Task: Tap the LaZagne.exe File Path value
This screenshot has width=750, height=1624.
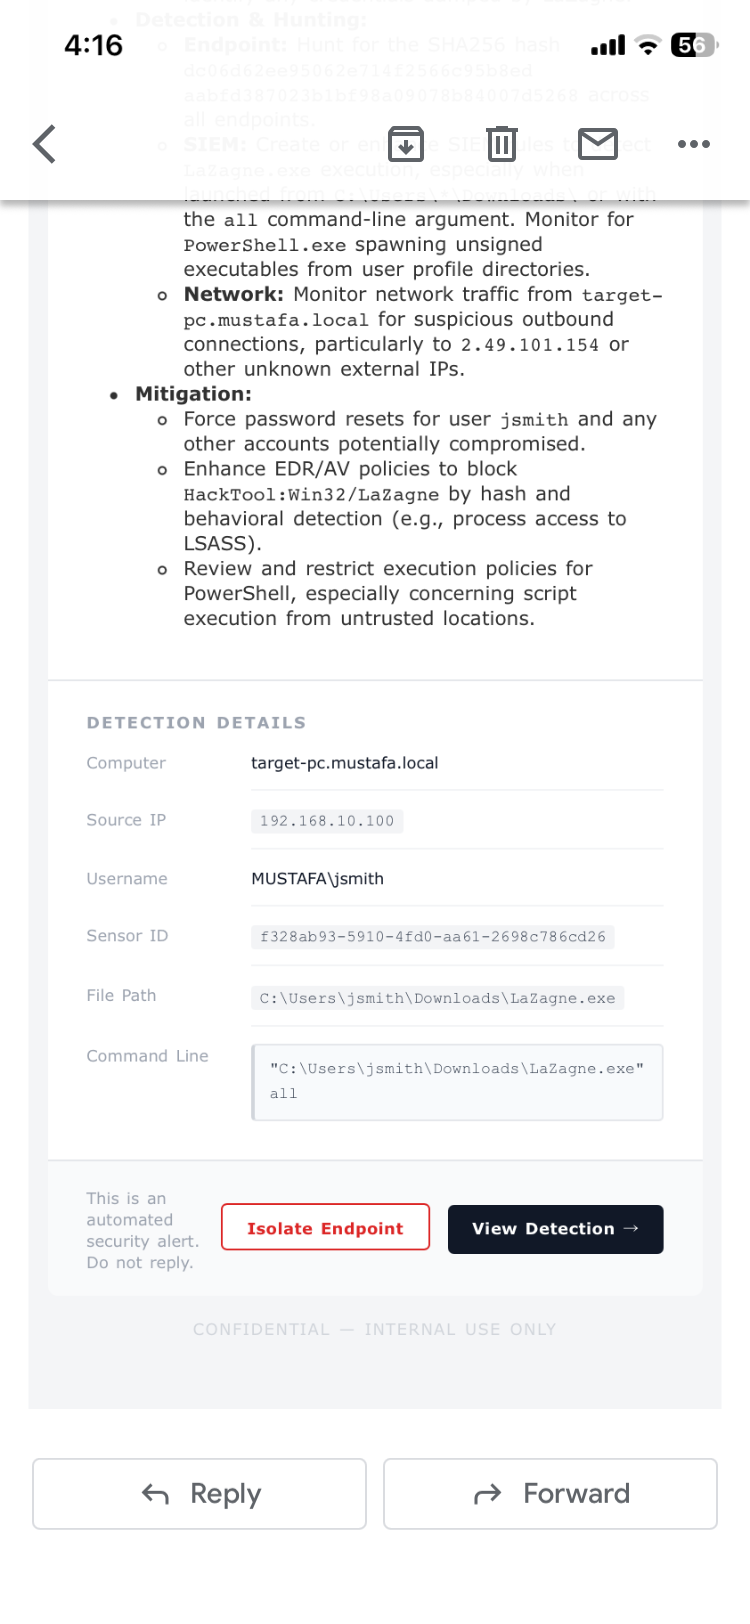Action: coord(437,998)
